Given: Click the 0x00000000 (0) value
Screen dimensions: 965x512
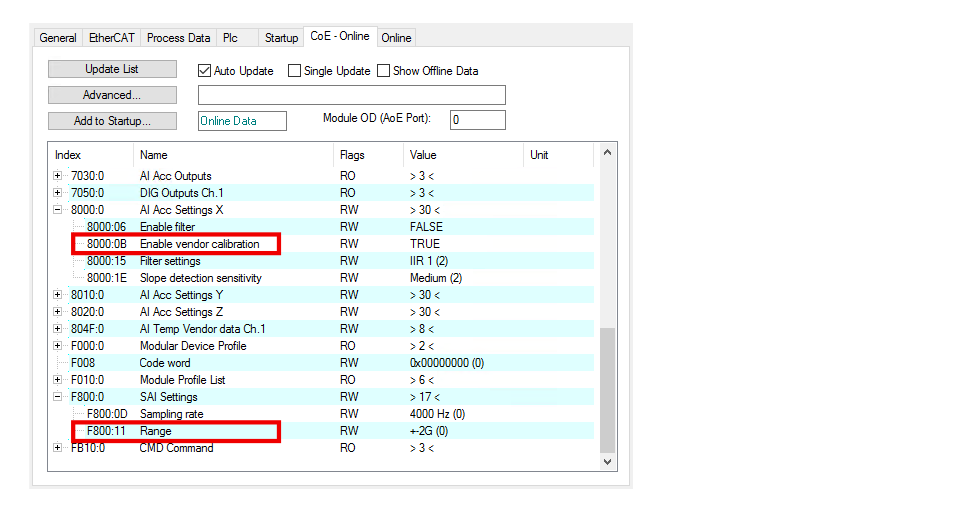Looking at the screenshot, I should (x=447, y=363).
